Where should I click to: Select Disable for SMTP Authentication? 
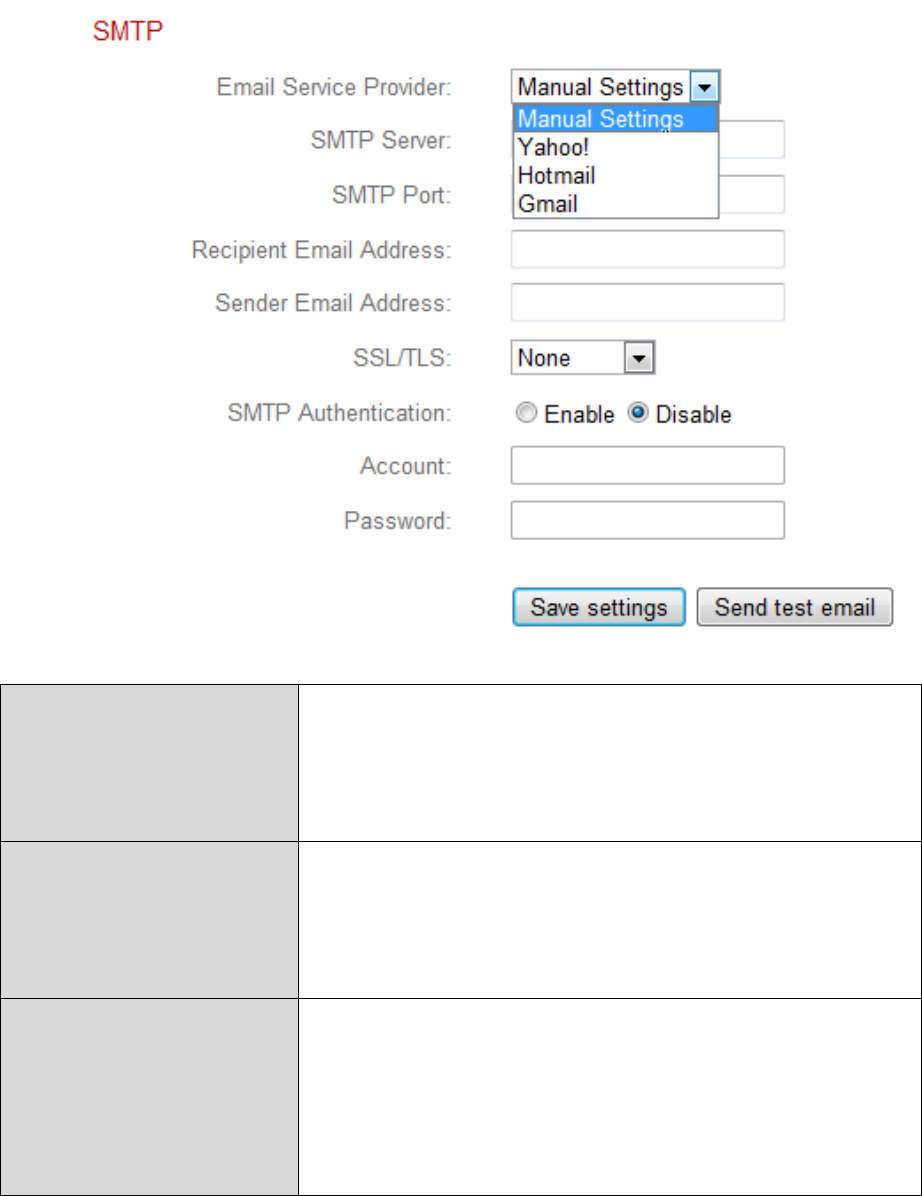coord(639,414)
